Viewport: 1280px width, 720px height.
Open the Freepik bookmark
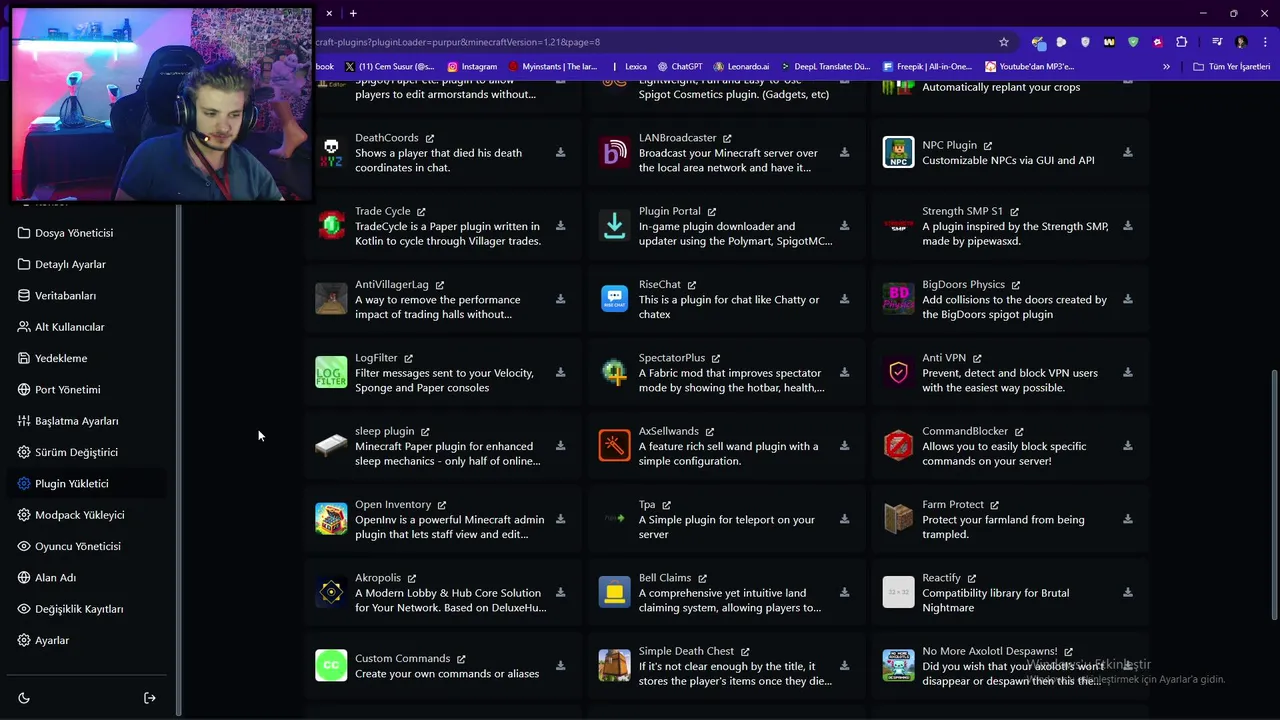927,67
